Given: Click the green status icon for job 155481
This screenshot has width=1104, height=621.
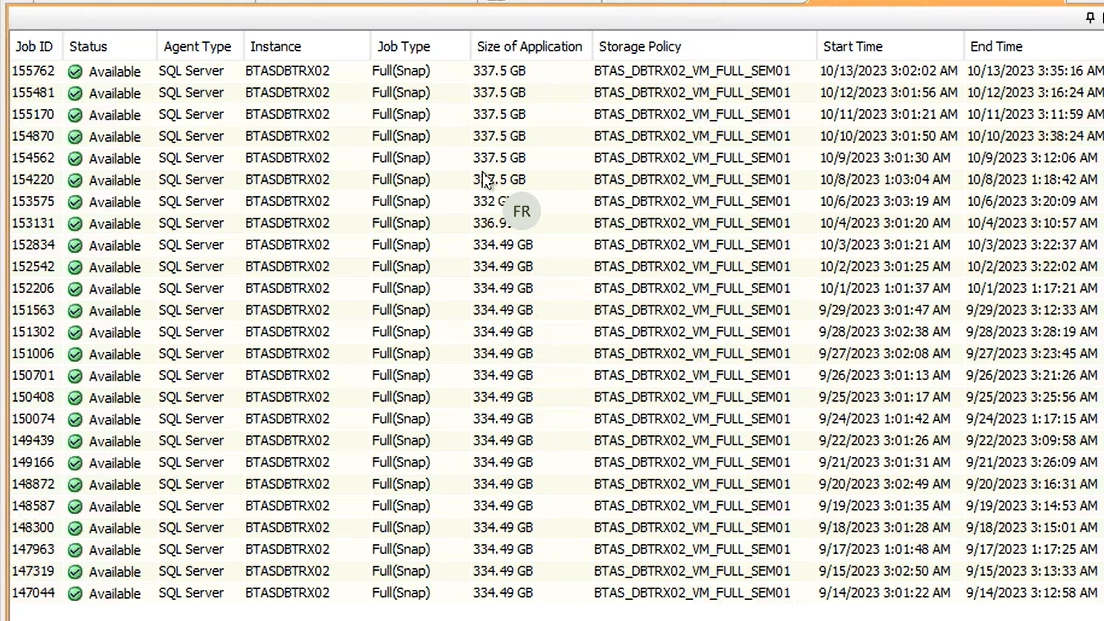Looking at the screenshot, I should point(75,94).
